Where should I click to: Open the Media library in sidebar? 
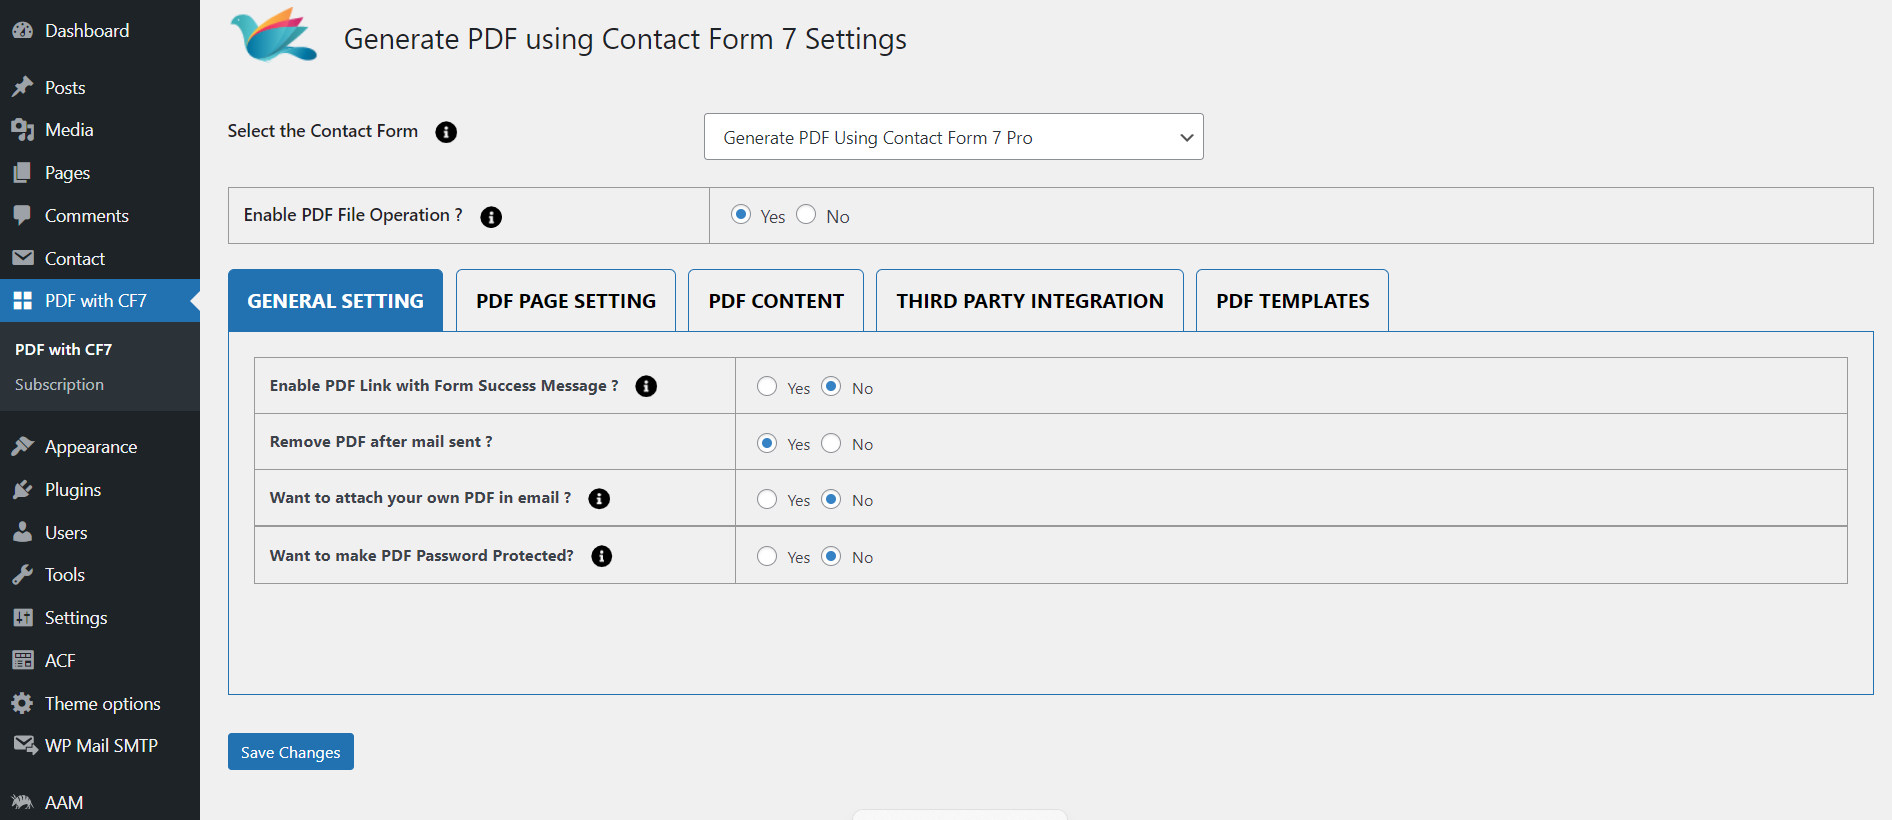[68, 130]
